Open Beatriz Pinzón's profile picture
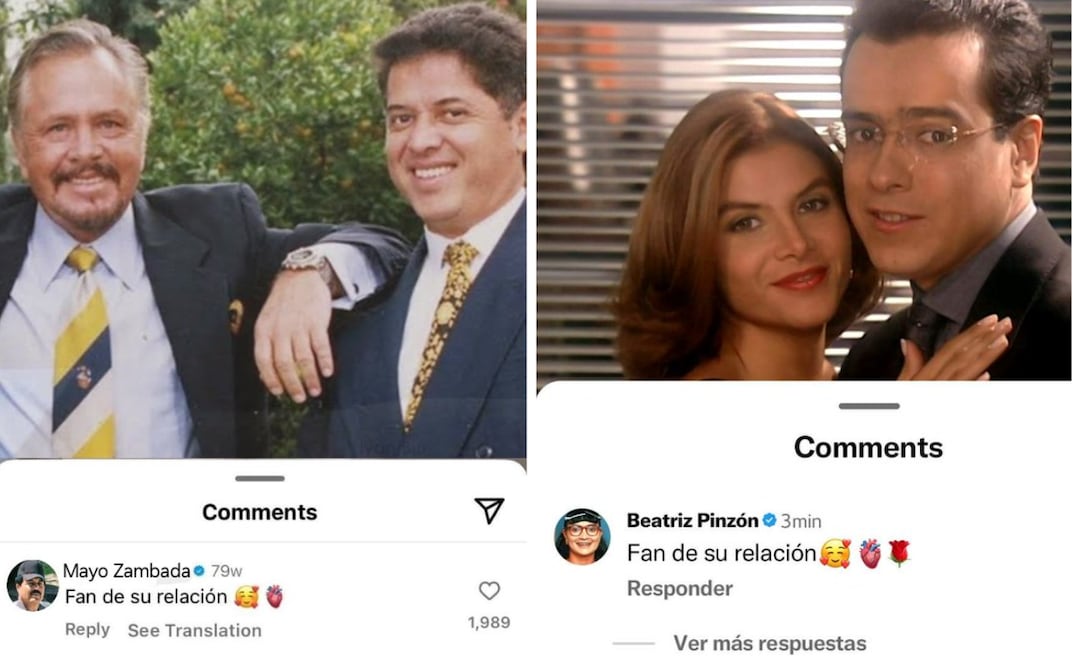The image size is (1080, 666). [x=580, y=535]
